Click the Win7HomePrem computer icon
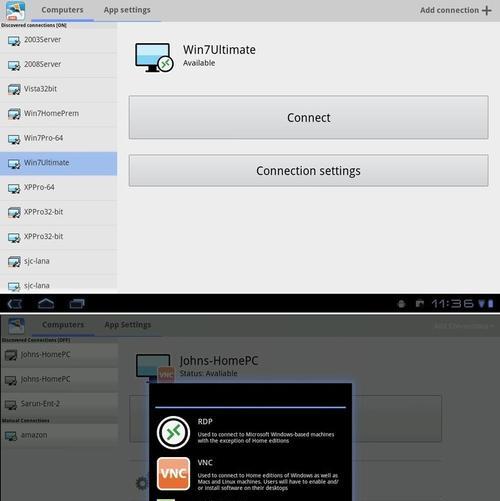Viewport: 500px width, 501px height. pyautogui.click(x=14, y=114)
